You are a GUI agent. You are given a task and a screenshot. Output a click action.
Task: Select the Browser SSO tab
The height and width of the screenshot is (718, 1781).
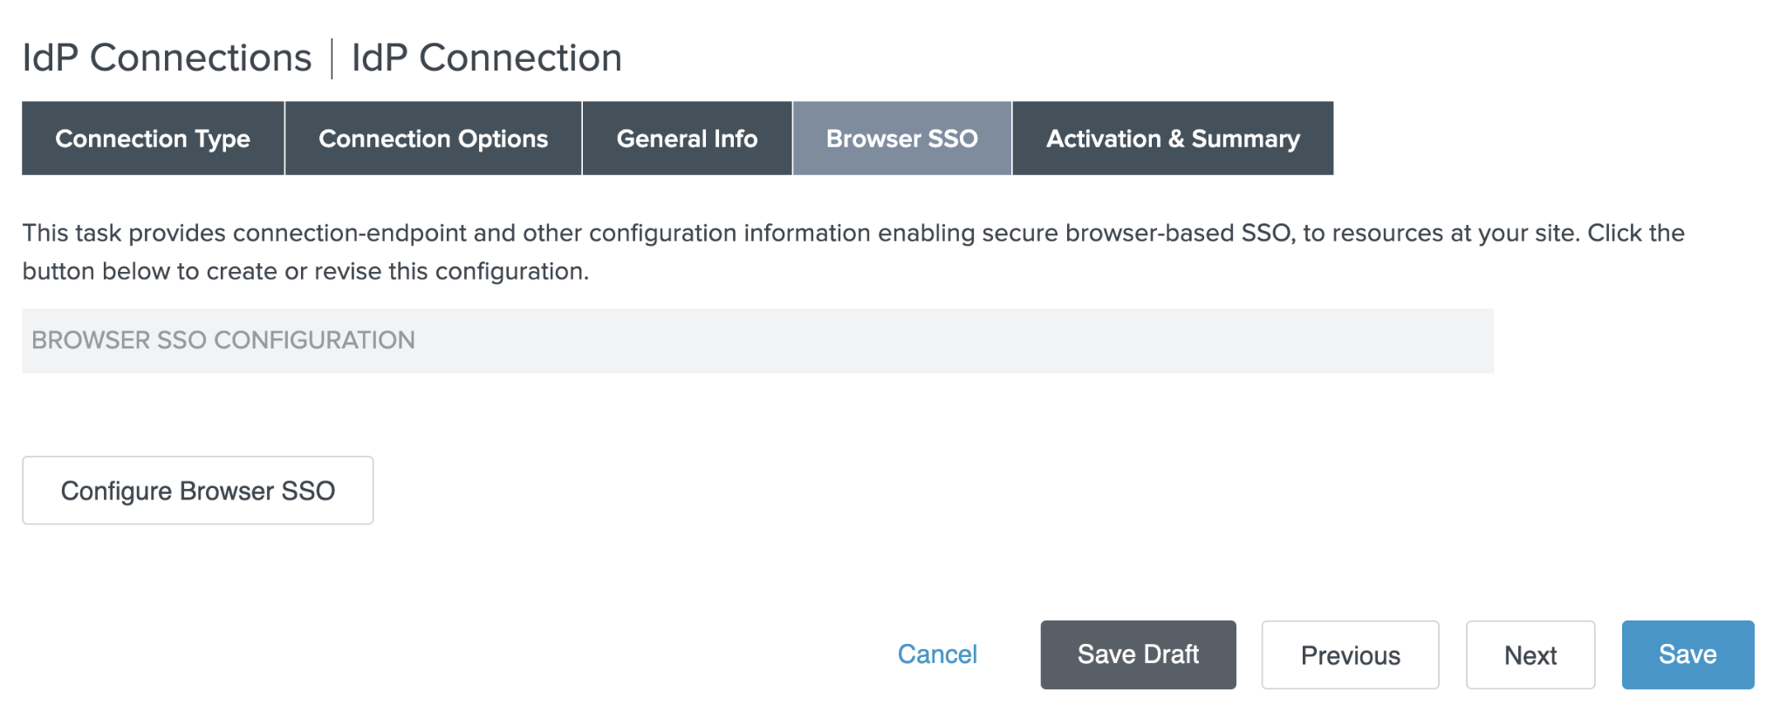[x=902, y=139]
